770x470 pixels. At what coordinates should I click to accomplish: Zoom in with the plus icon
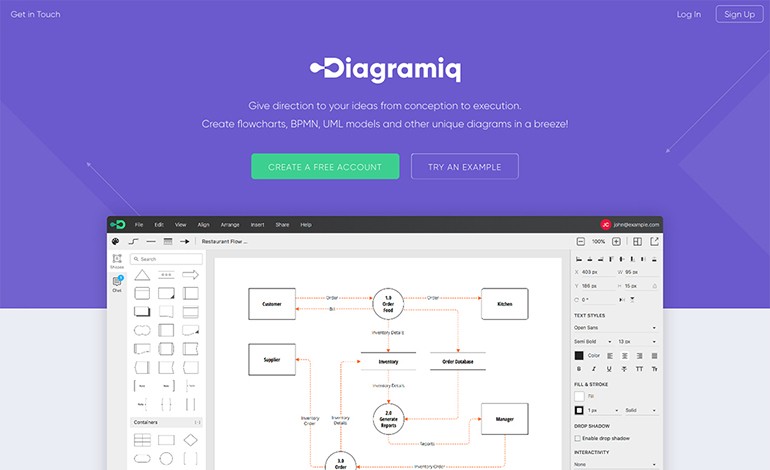[616, 241]
